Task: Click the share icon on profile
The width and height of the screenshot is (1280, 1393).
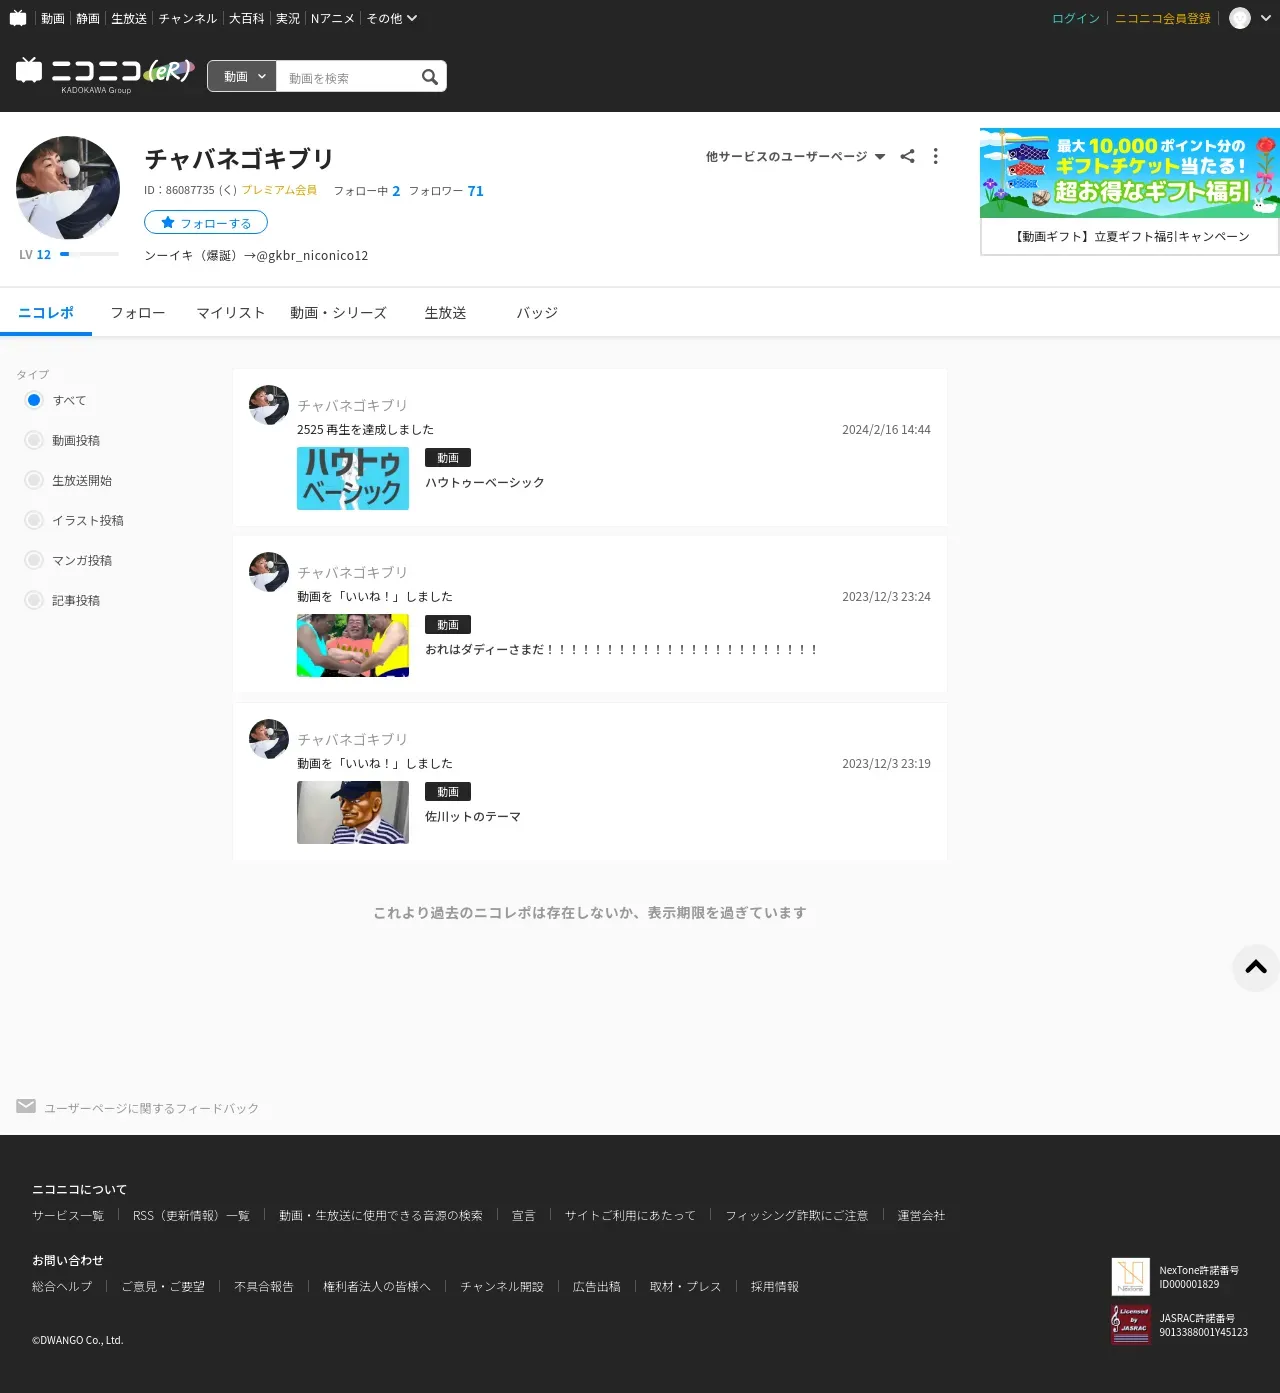Action: [907, 156]
